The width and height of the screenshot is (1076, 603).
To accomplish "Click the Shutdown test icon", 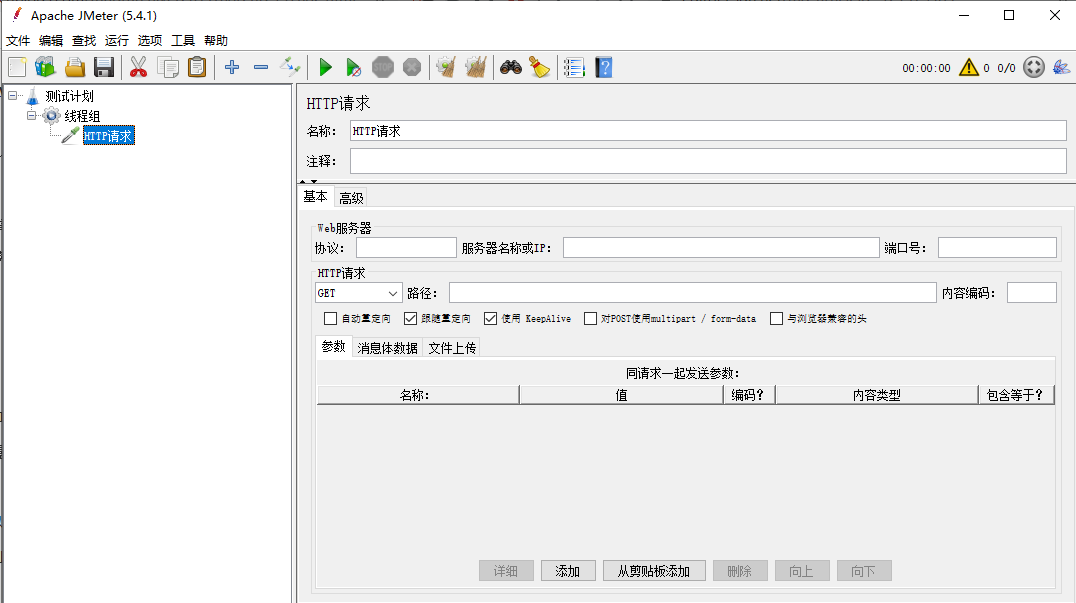I will (x=412, y=67).
